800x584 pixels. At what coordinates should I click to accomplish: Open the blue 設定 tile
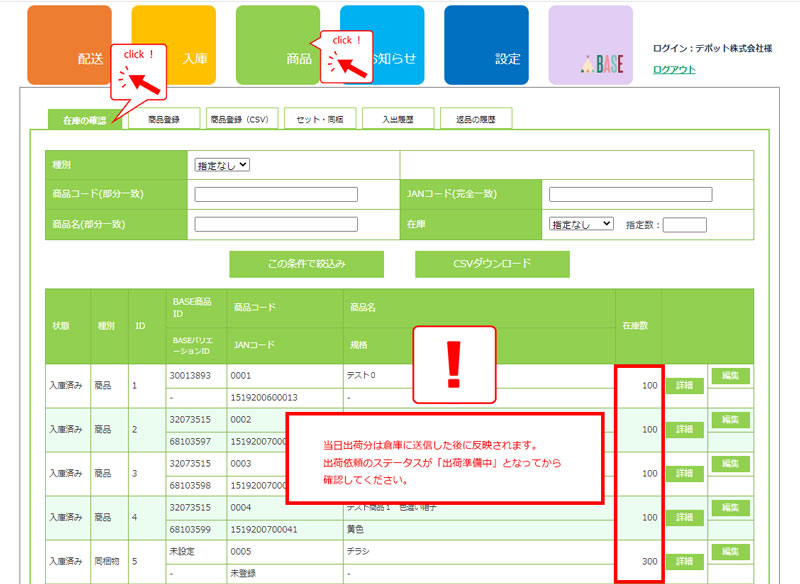pos(486,45)
